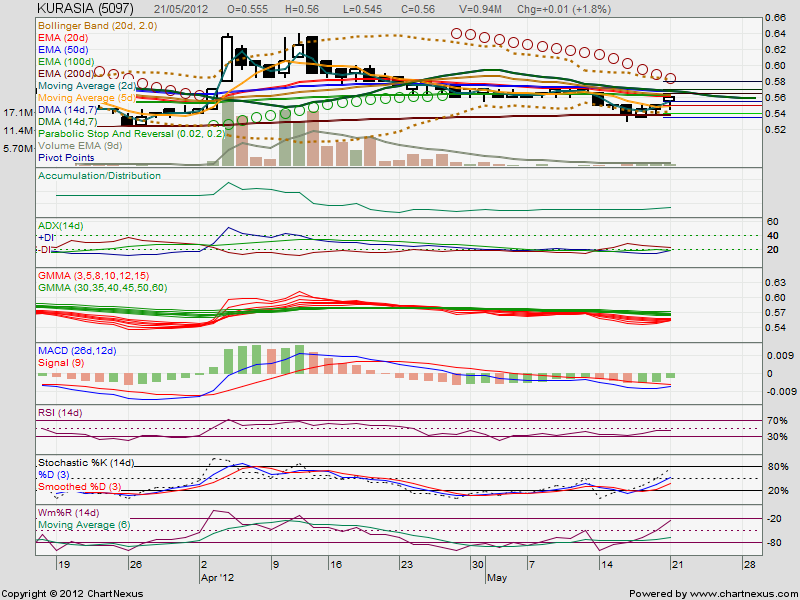Click the RSI (14d) indicator label
Screen dimensions: 800x600
(62, 412)
